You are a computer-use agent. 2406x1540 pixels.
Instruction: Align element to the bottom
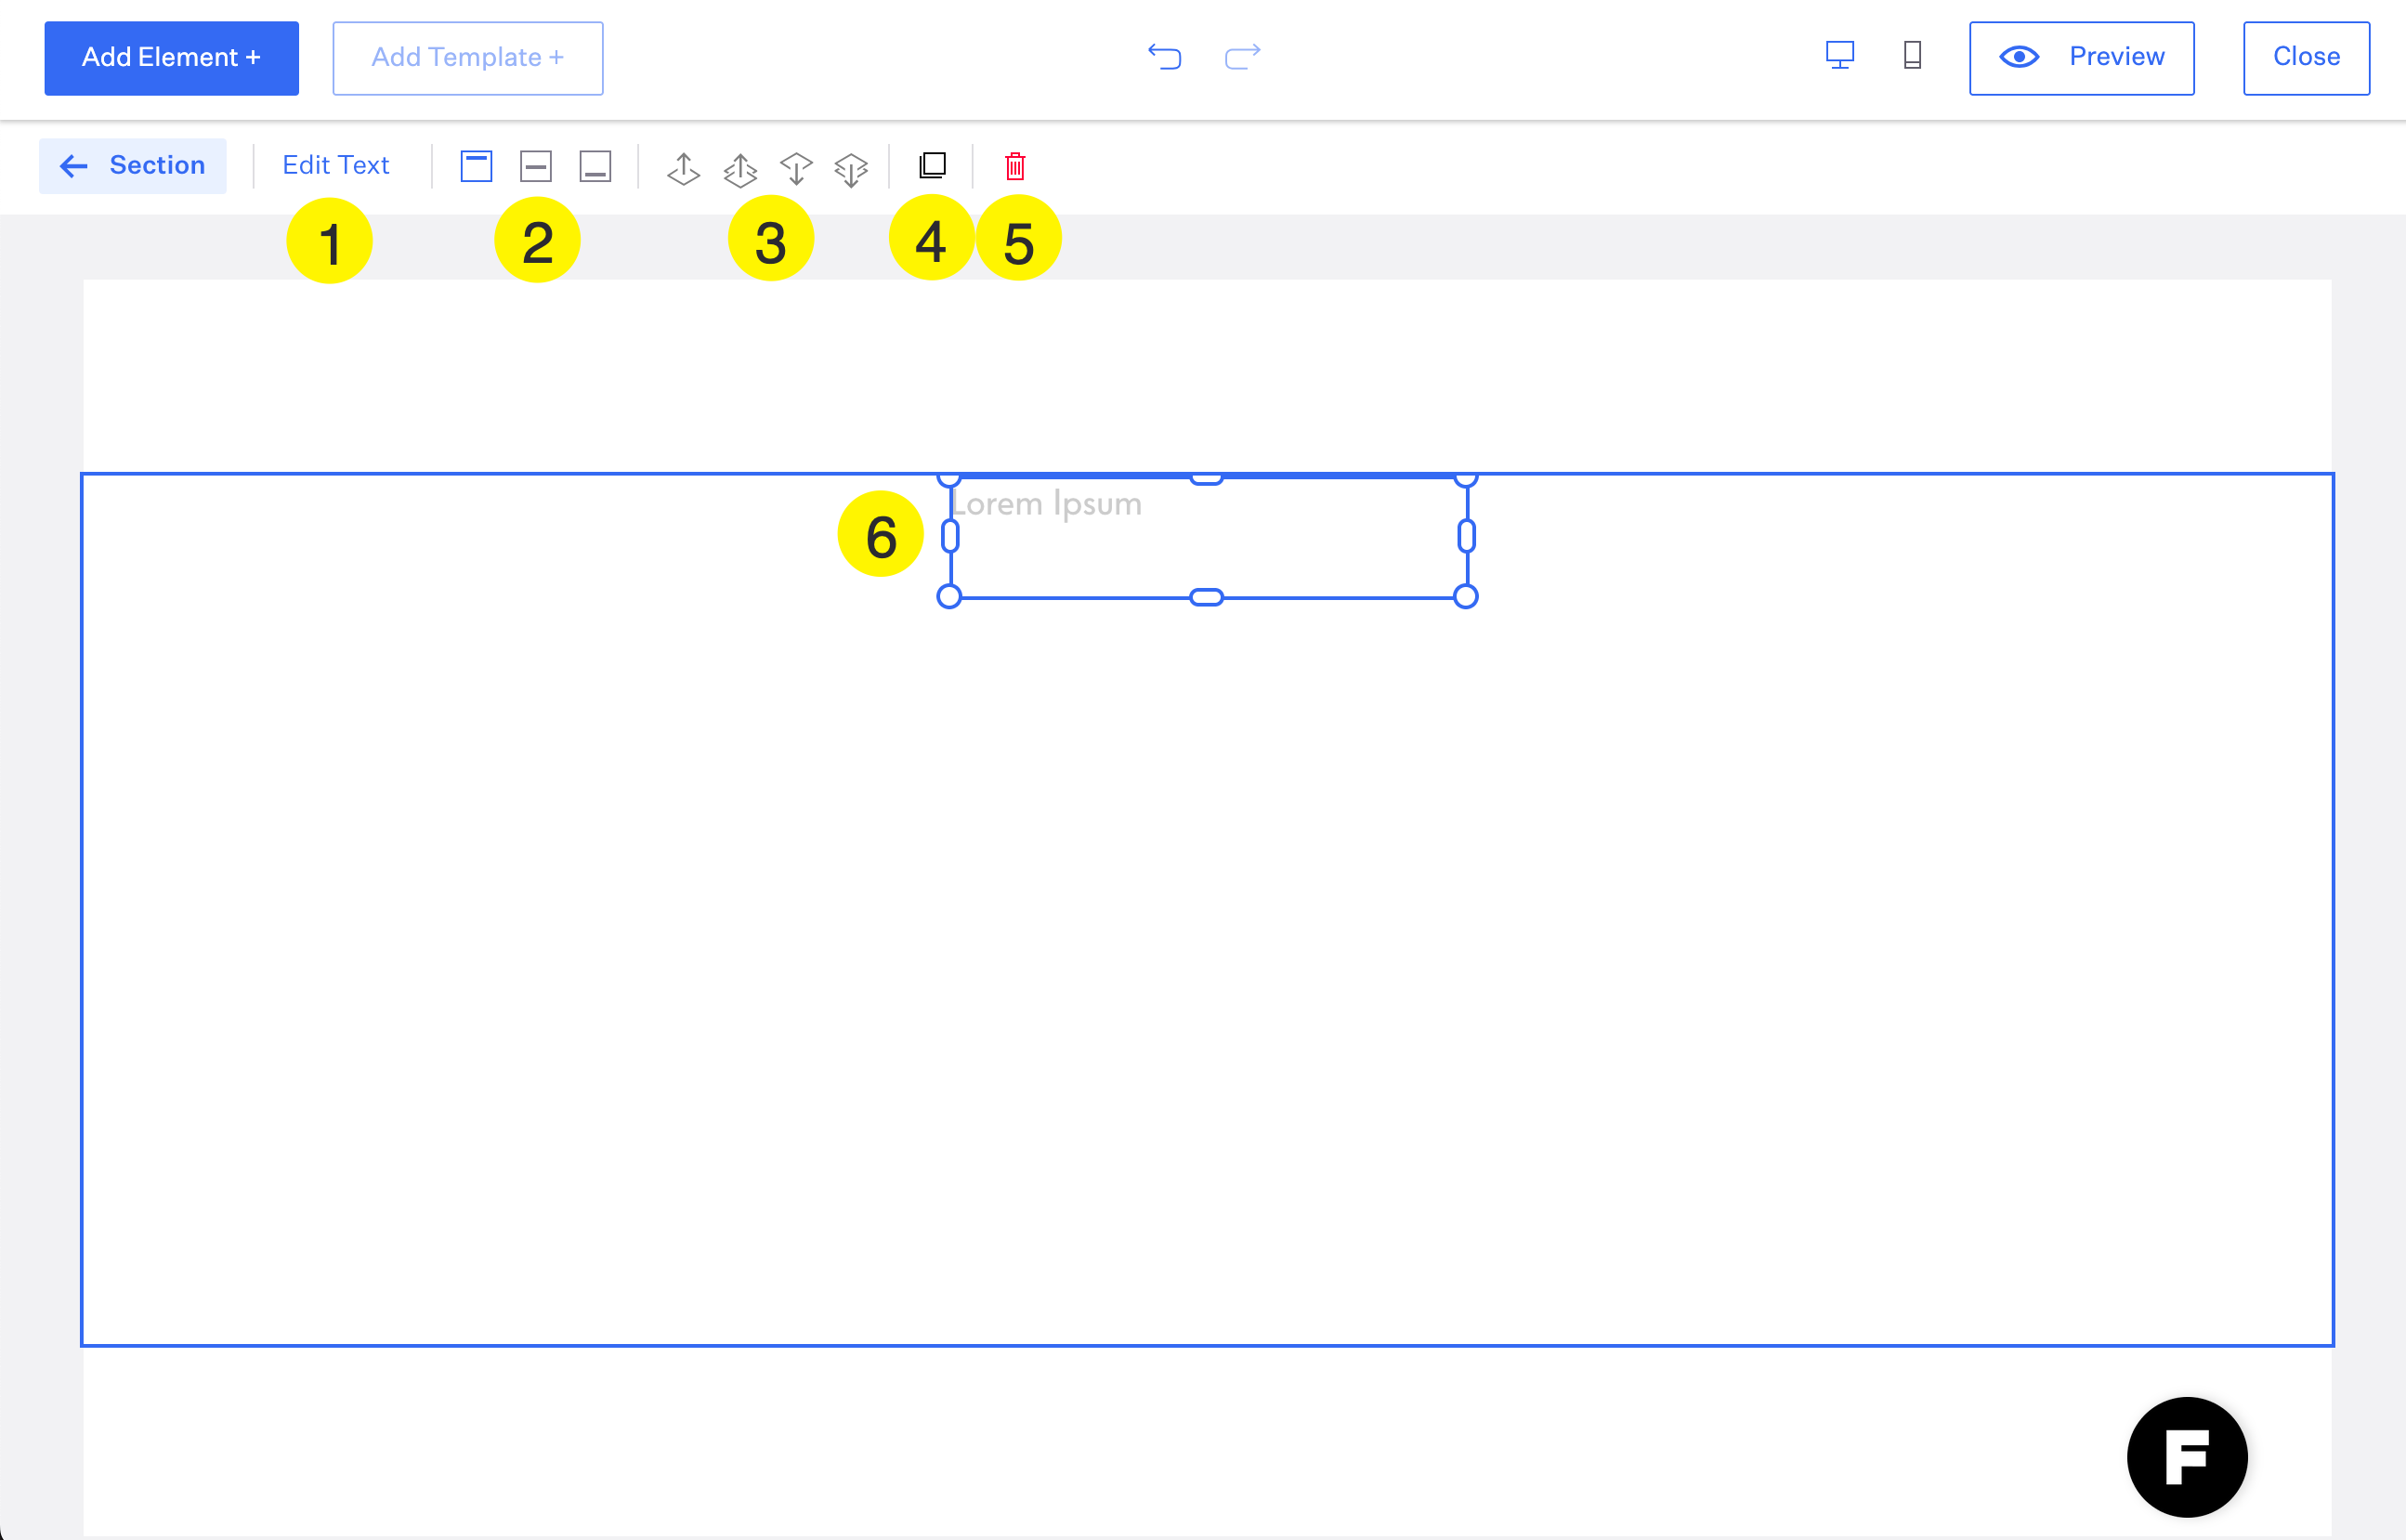tap(595, 166)
